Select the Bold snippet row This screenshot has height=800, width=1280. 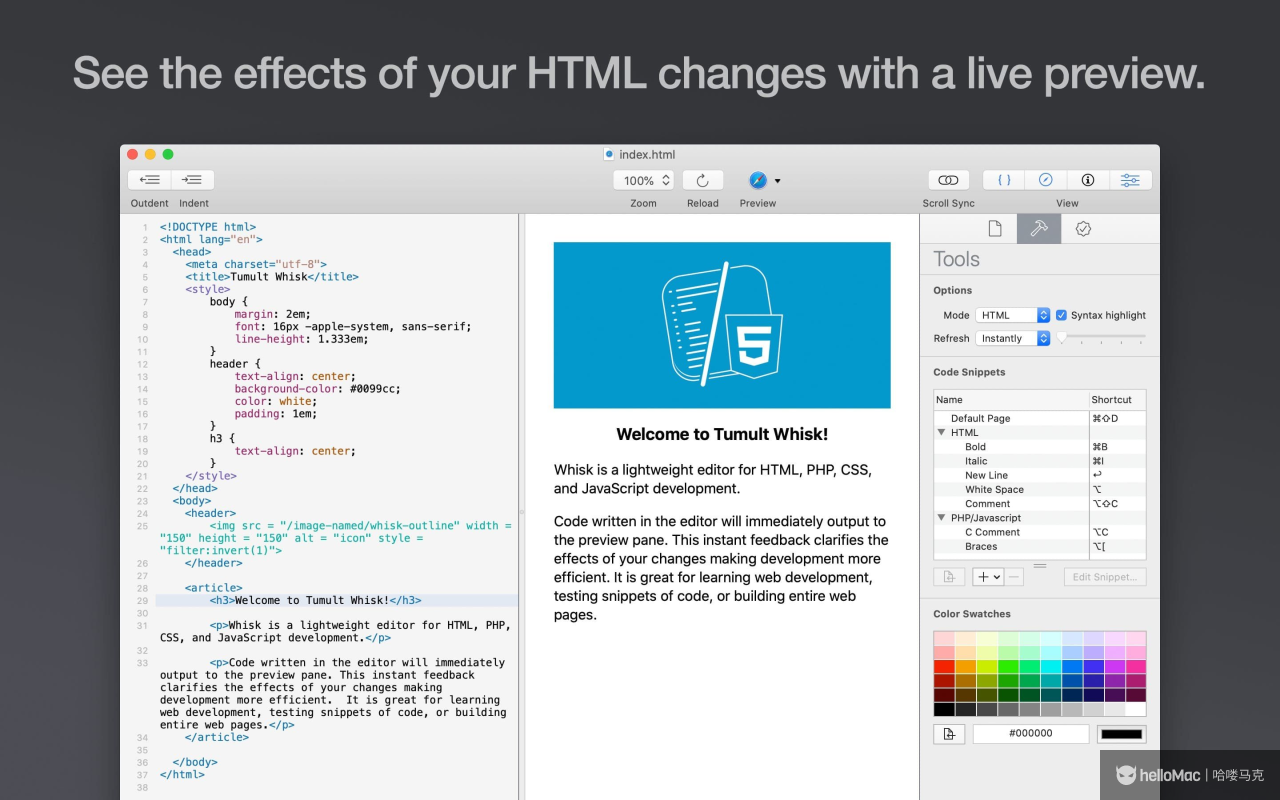1040,447
